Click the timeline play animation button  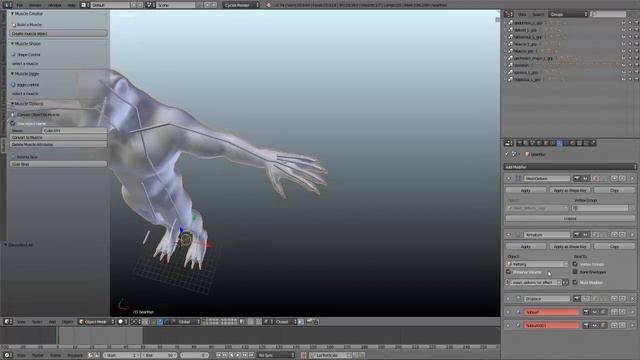[238, 355]
